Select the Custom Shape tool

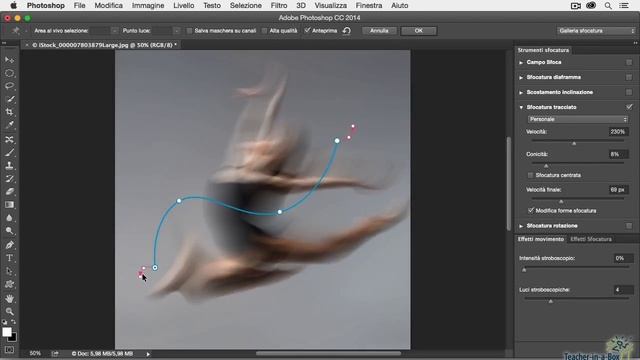click(9, 284)
